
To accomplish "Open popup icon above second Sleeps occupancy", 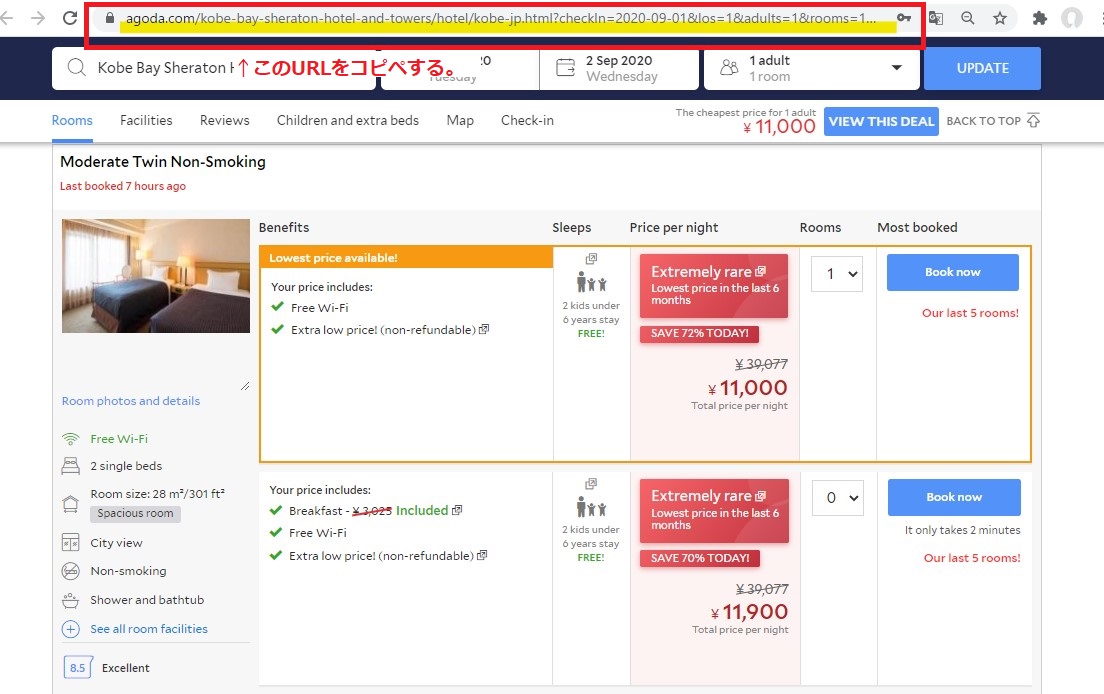I will 591,484.
